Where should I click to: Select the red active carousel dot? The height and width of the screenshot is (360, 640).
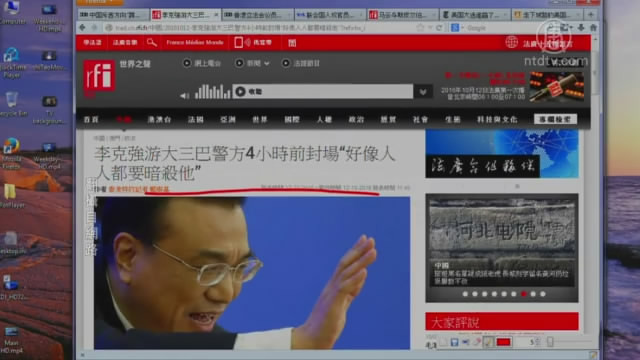524,294
